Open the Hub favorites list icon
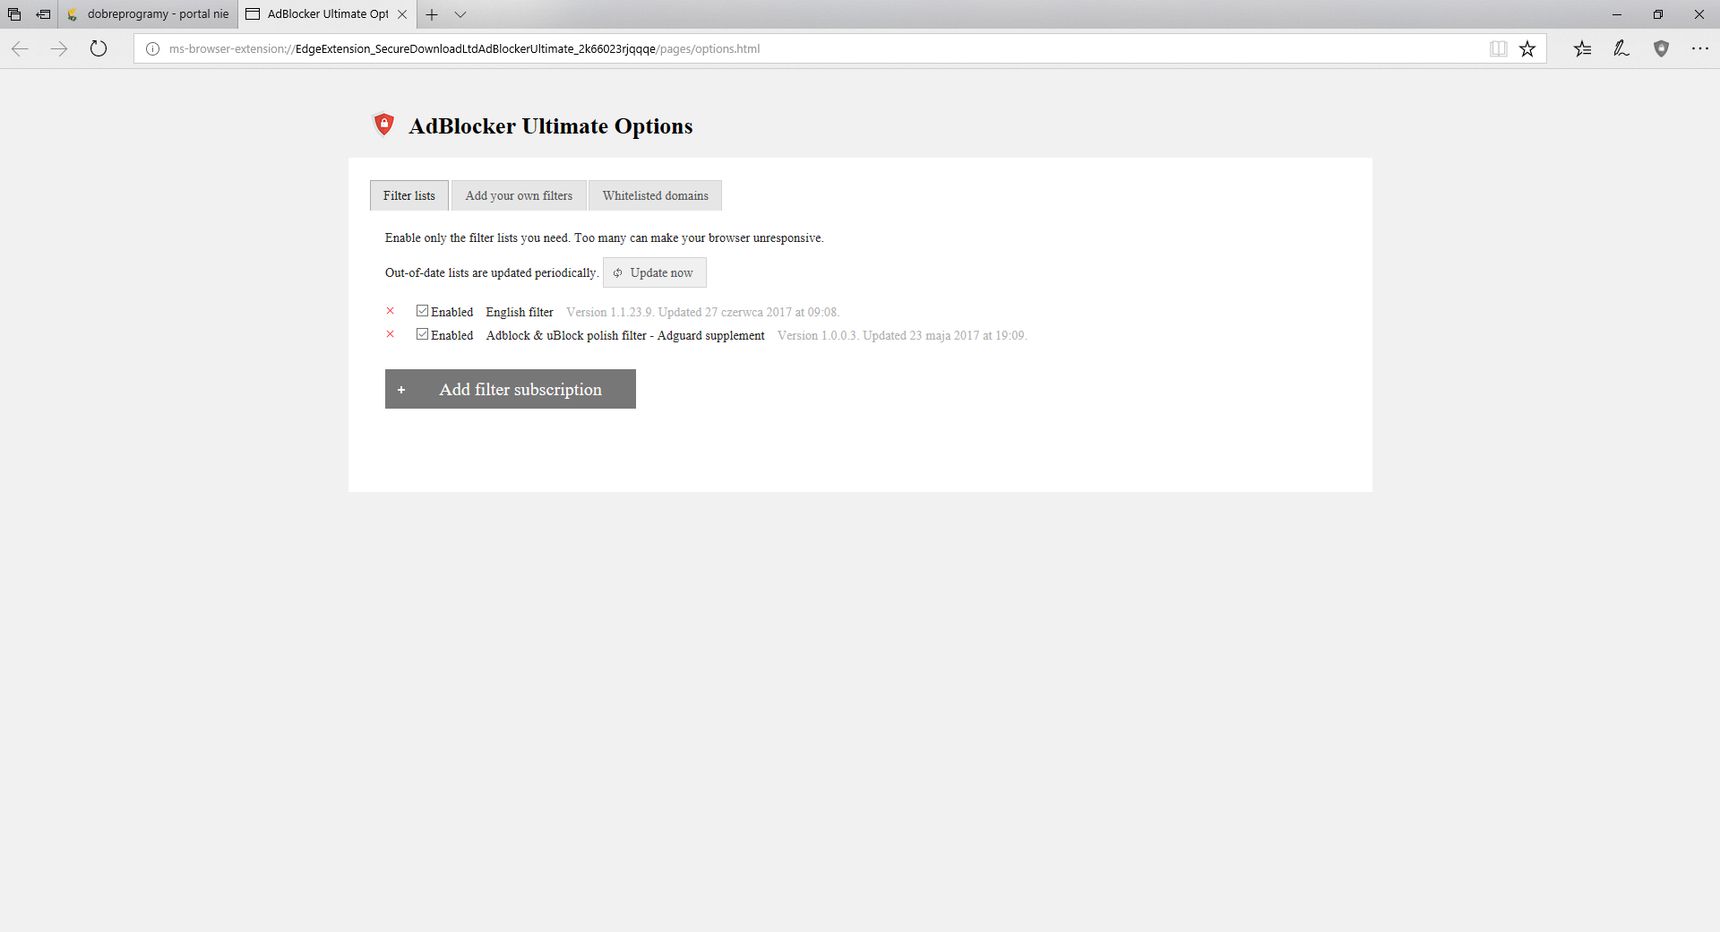Viewport: 1720px width, 932px height. (1582, 48)
